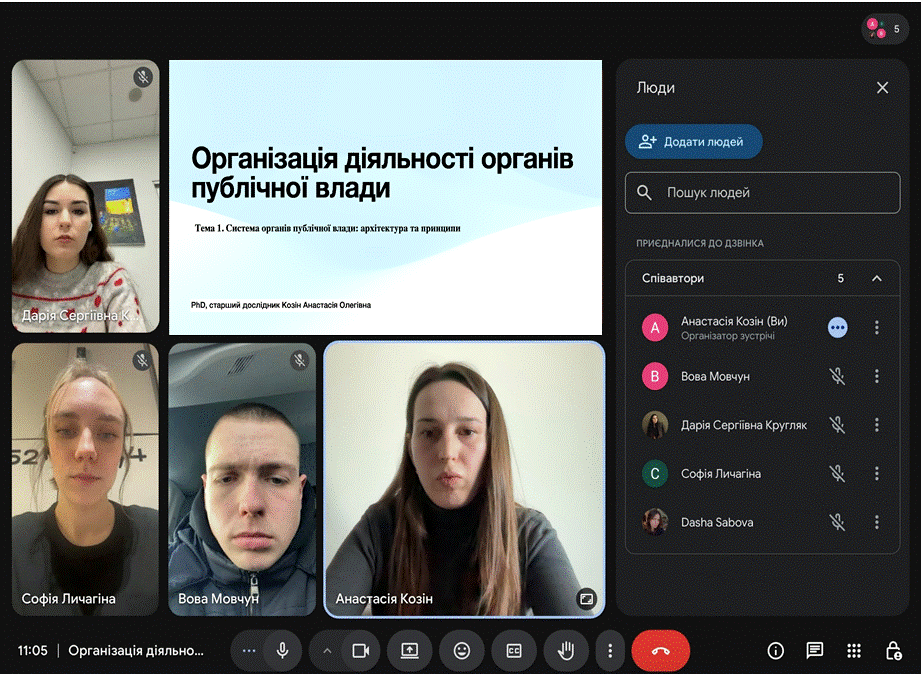Open more actions for Анастасія Козін
This screenshot has width=921, height=674.
click(x=876, y=327)
